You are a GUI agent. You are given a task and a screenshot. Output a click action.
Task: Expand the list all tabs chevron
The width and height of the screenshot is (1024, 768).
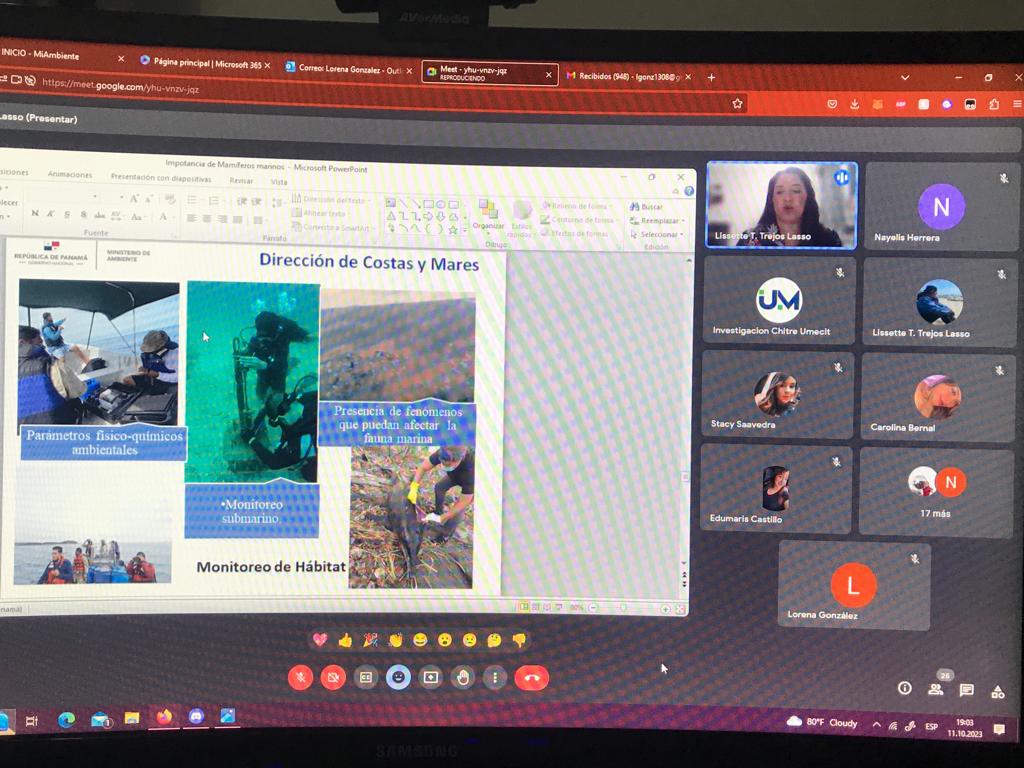click(905, 77)
